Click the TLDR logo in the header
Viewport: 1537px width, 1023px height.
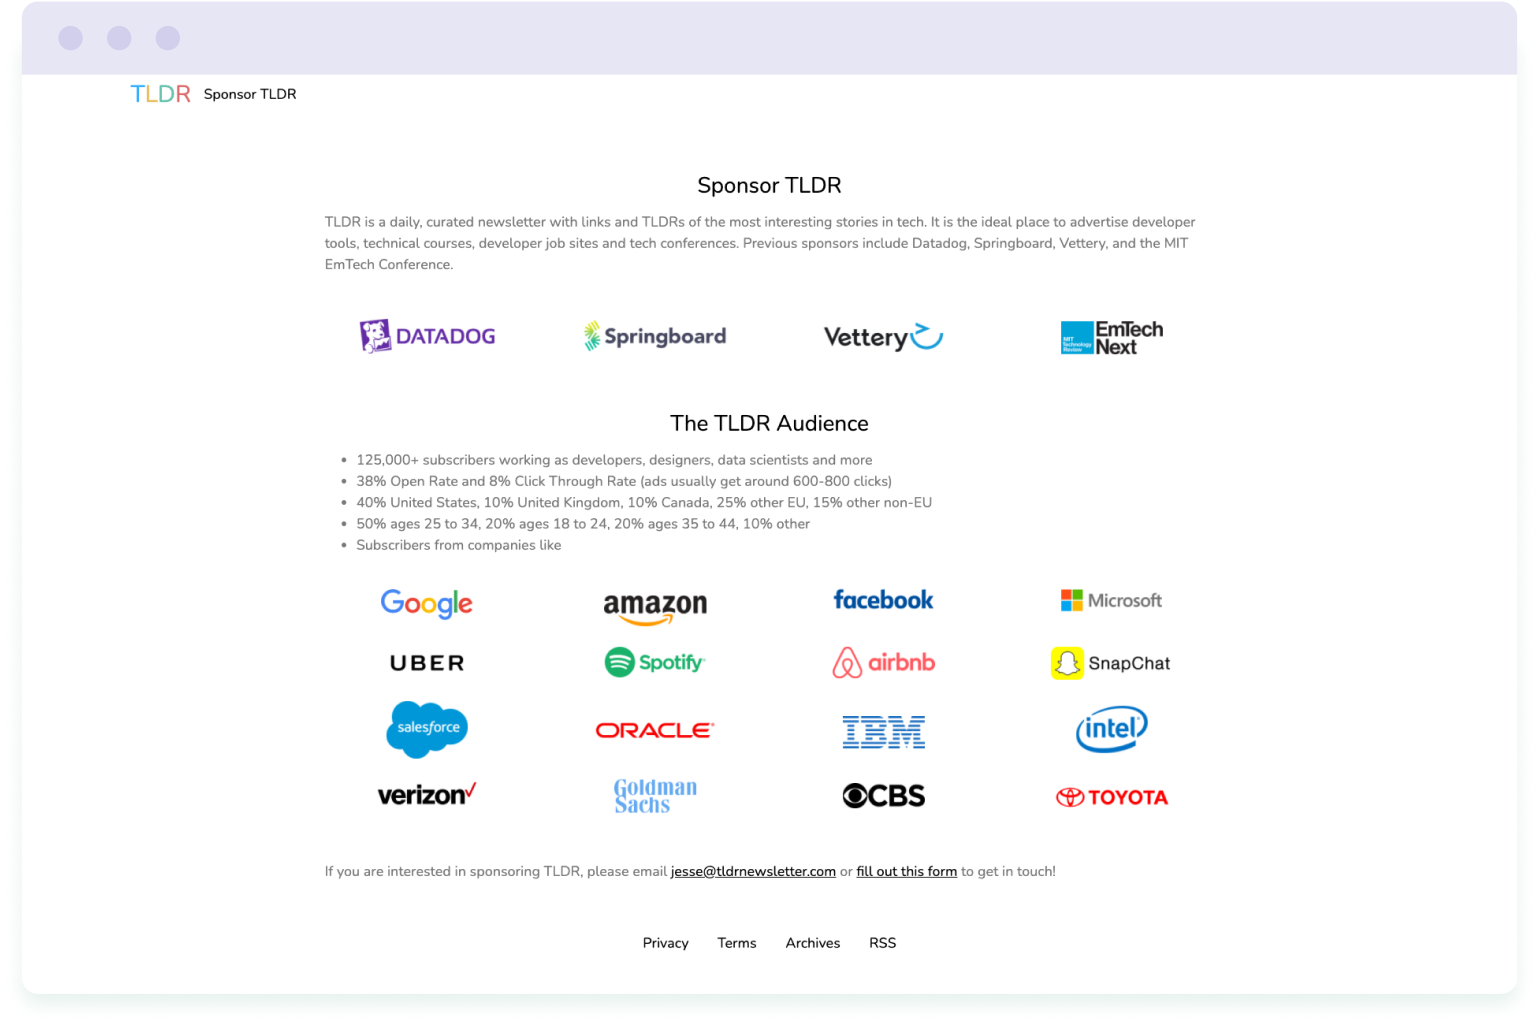pos(160,94)
